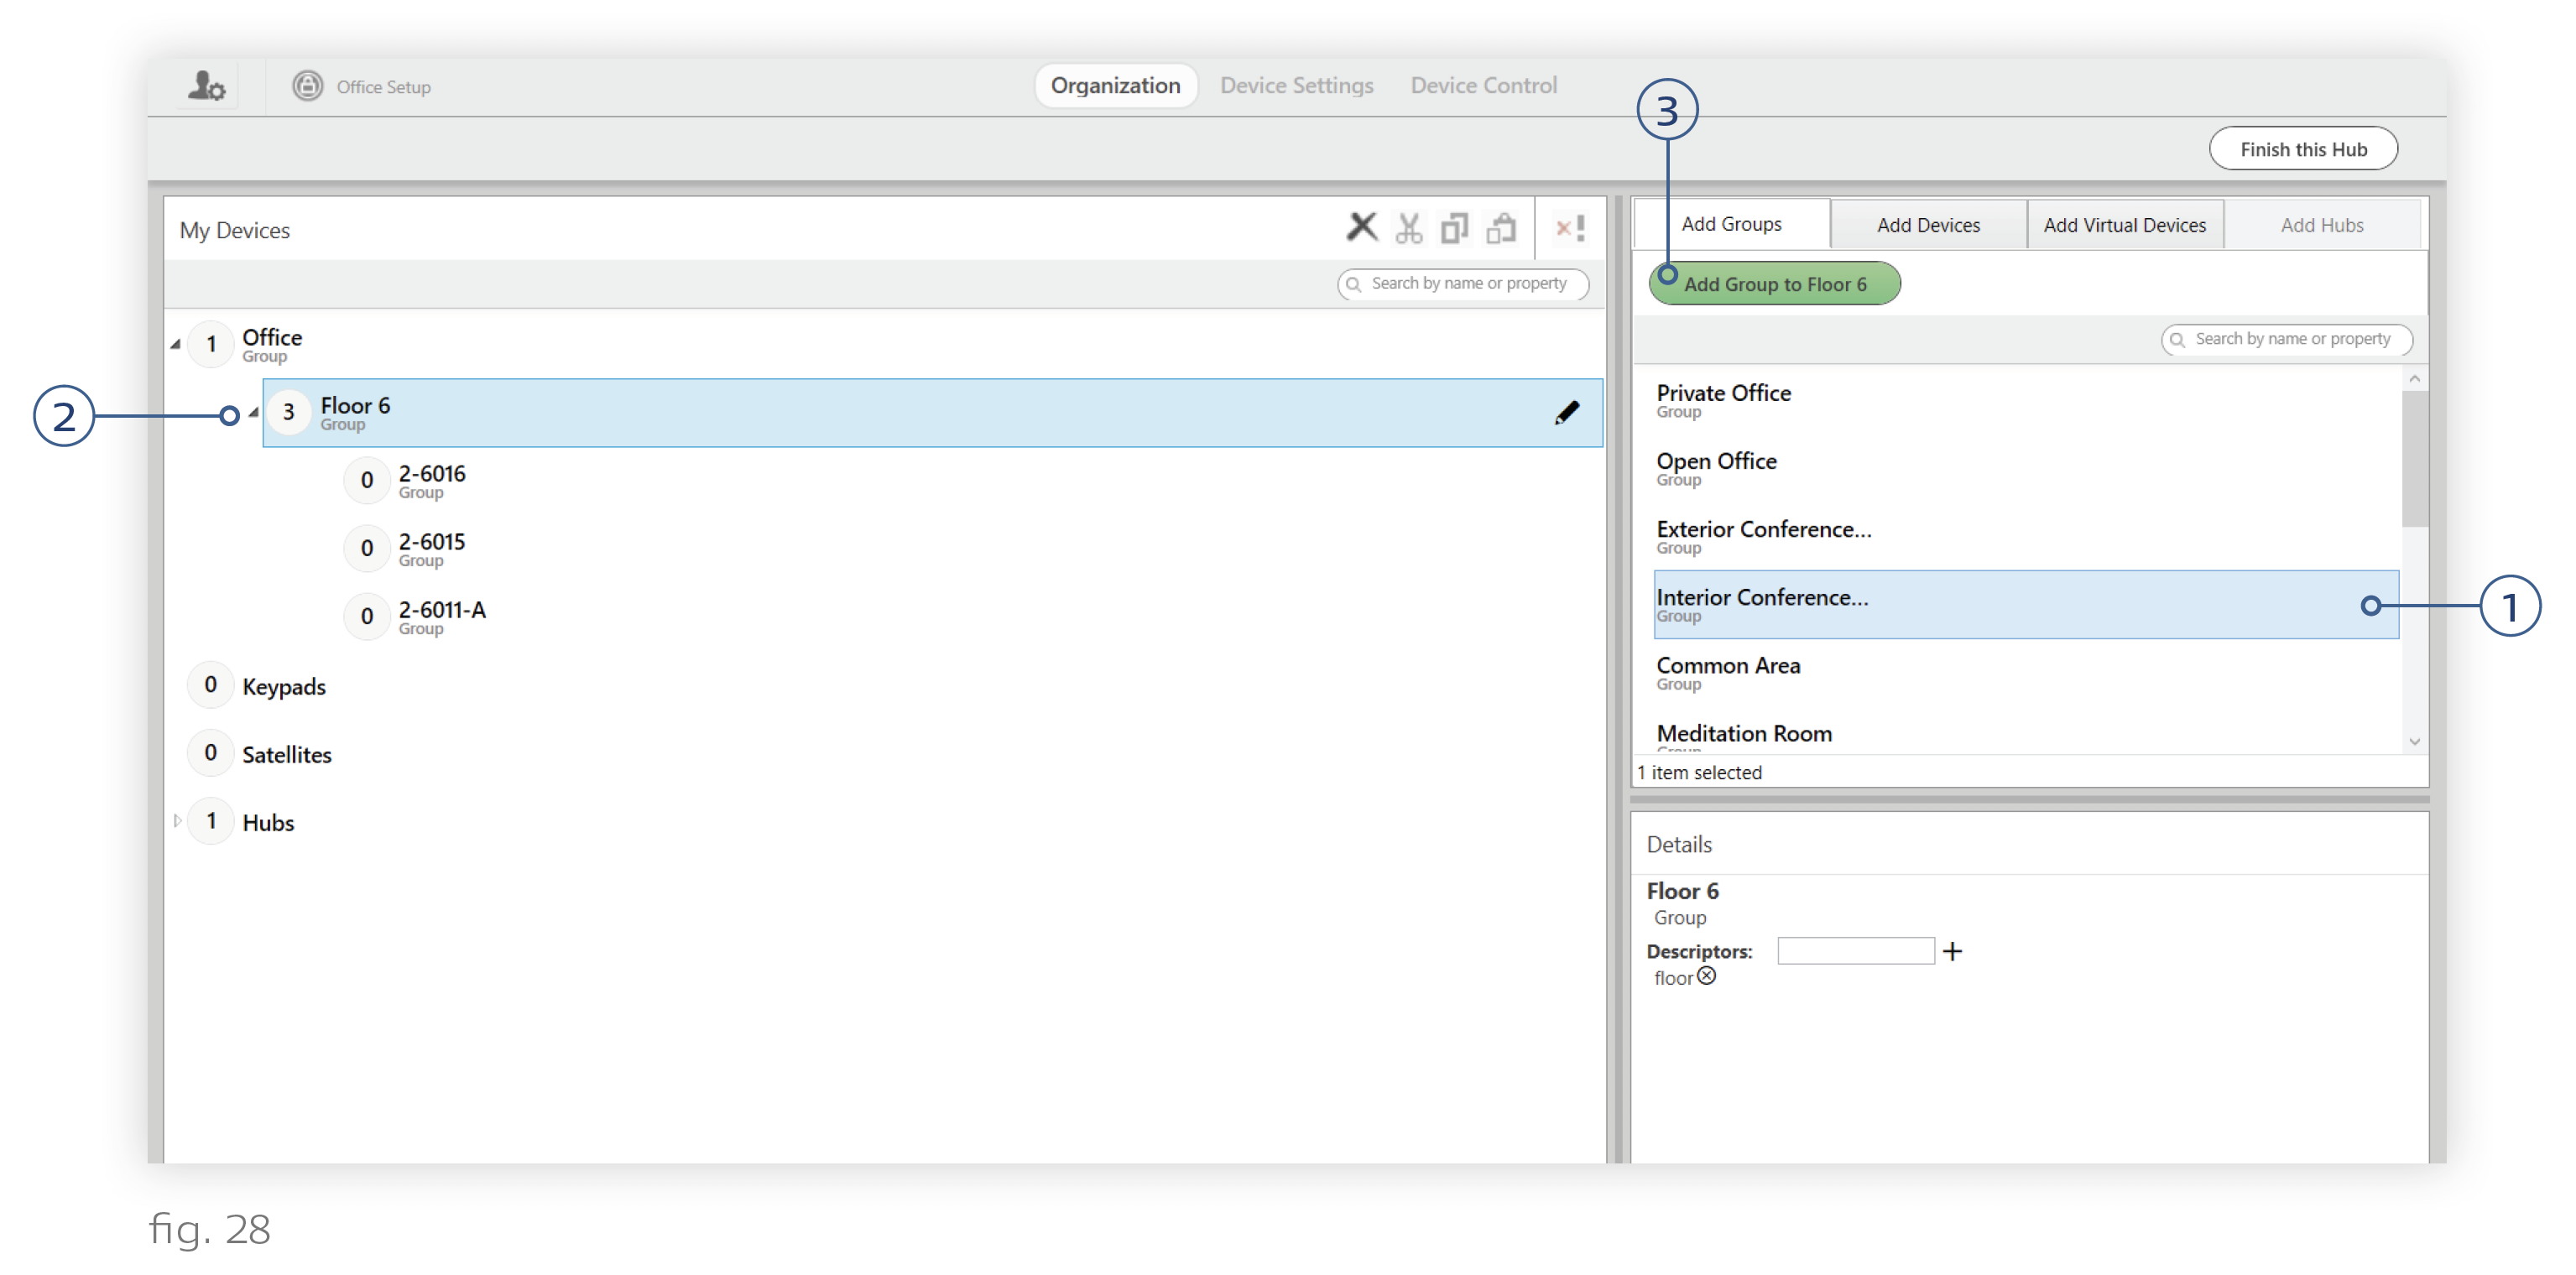
Task: Collapse the Office group tree
Action: pos(176,344)
